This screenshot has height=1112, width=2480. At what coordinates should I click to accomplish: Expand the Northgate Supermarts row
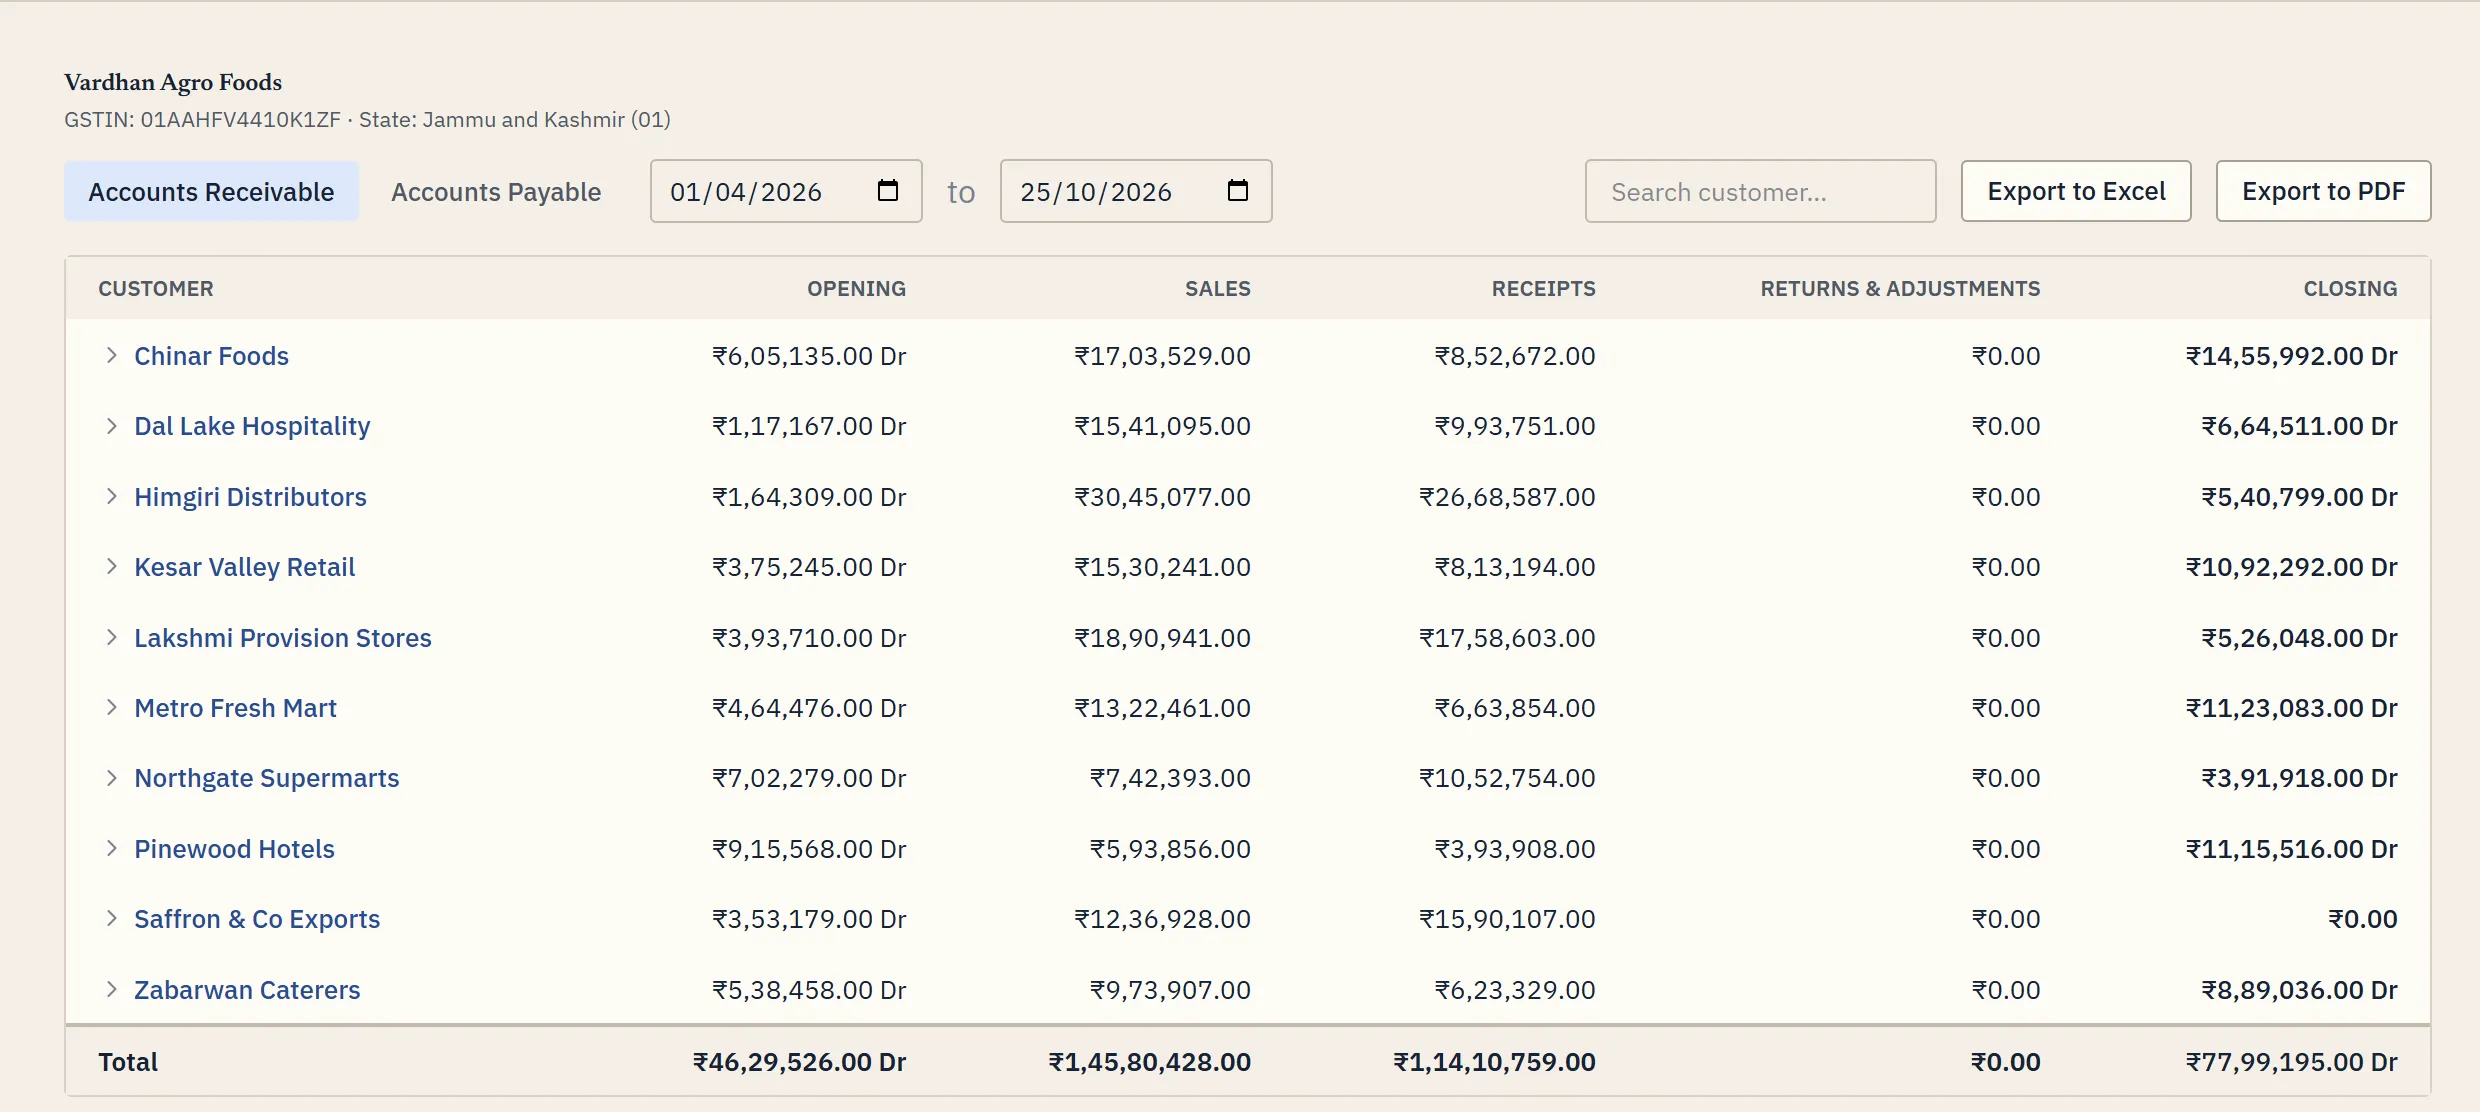click(111, 777)
